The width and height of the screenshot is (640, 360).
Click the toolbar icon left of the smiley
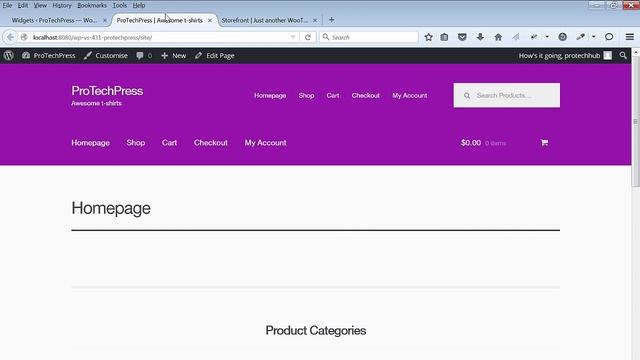click(x=534, y=37)
